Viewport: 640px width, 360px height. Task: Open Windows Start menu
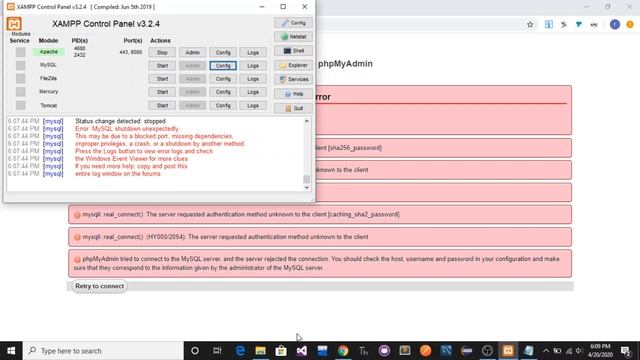coord(11,351)
